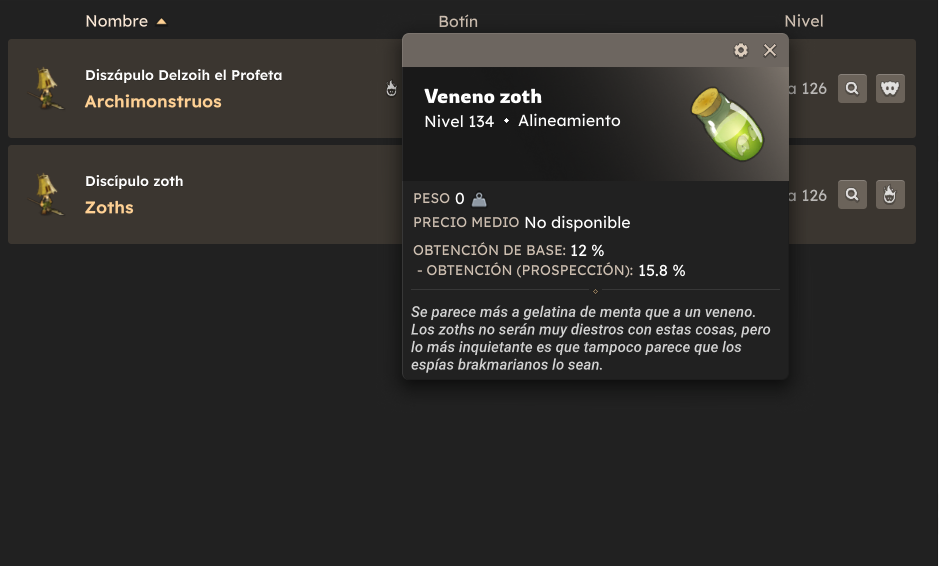Open the Archimonstruos category link
The image size is (939, 567).
(153, 102)
